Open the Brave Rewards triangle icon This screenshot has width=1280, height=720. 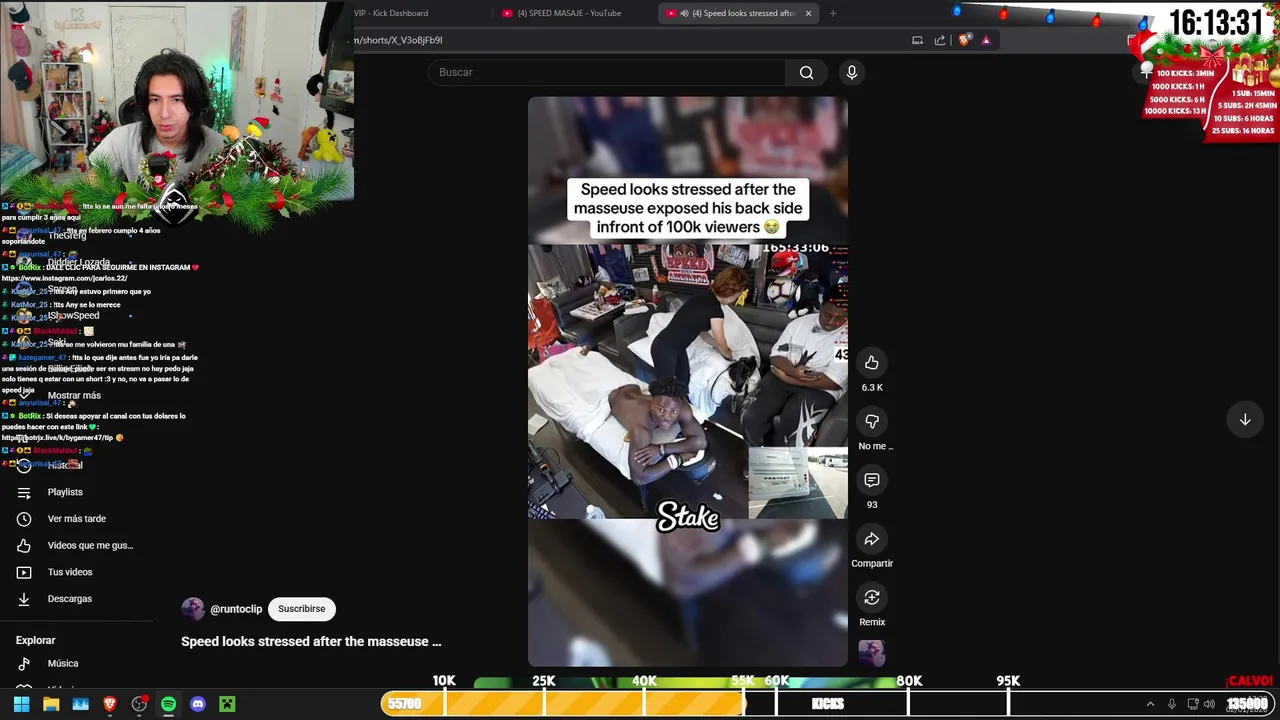pyautogui.click(x=986, y=40)
